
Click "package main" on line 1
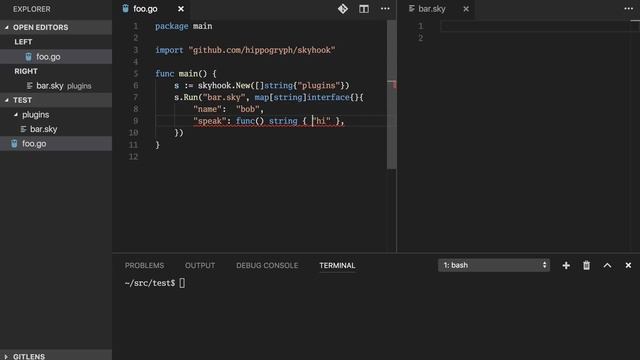[184, 26]
